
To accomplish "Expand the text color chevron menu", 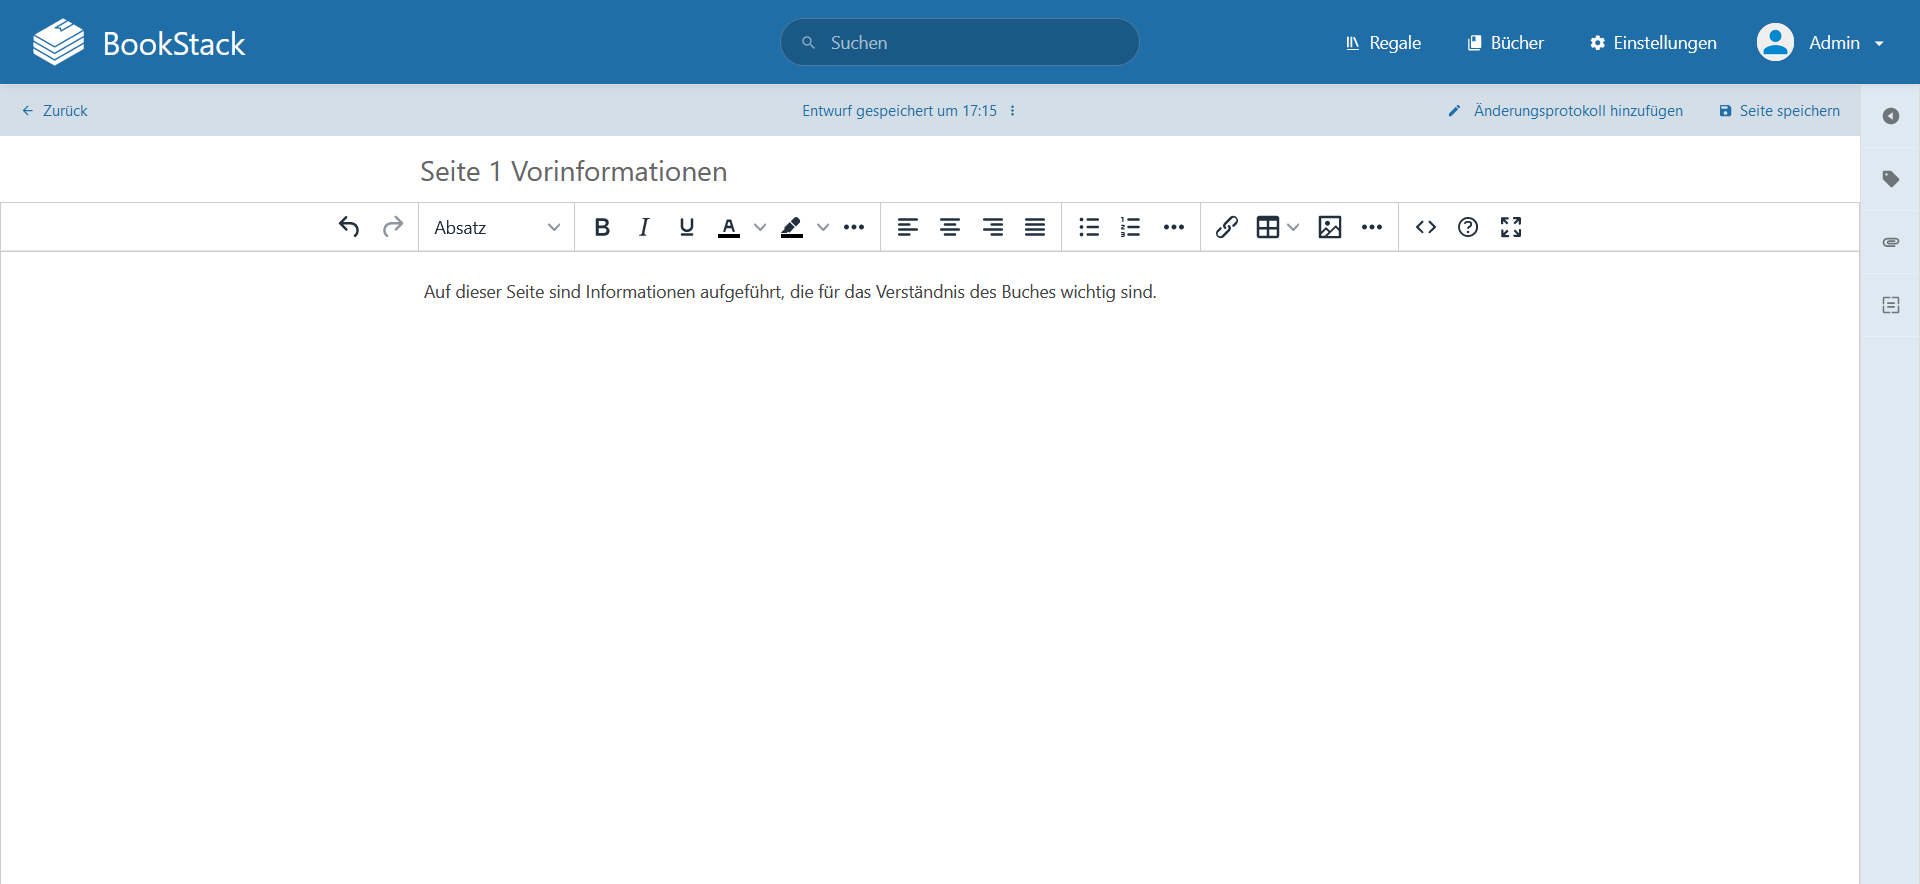I will click(x=760, y=227).
